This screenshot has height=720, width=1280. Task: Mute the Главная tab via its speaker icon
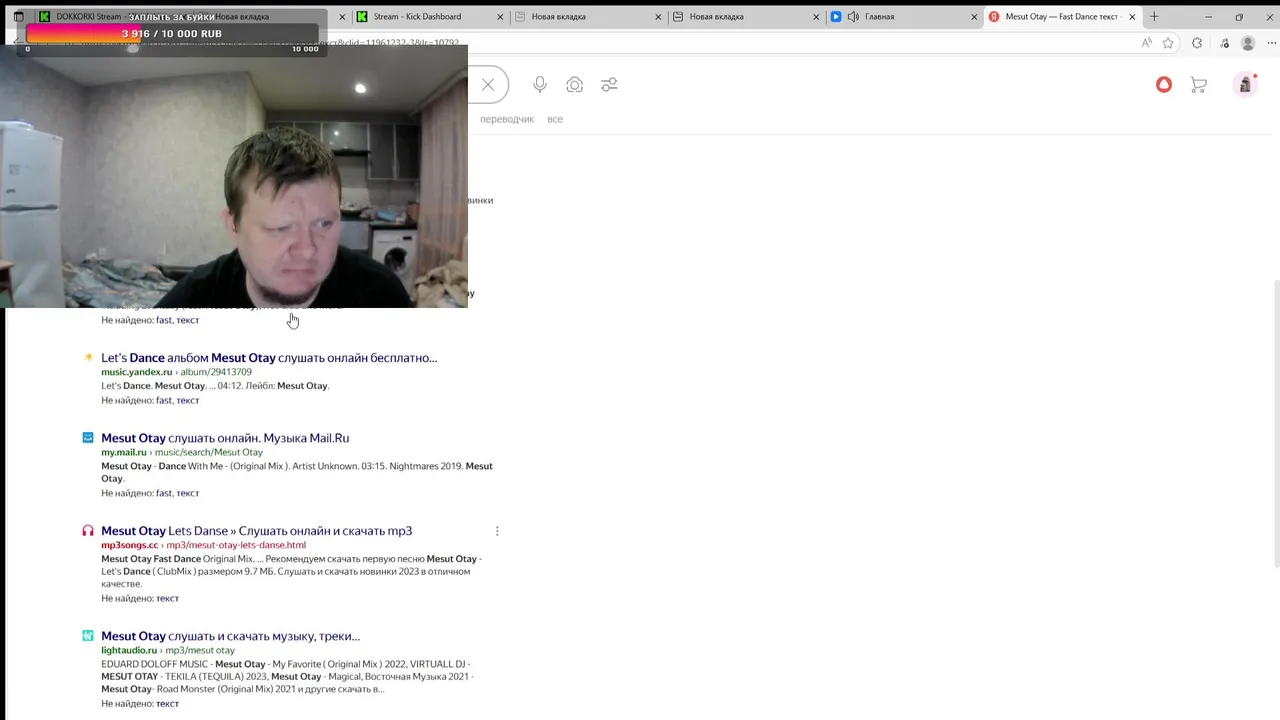[x=853, y=16]
